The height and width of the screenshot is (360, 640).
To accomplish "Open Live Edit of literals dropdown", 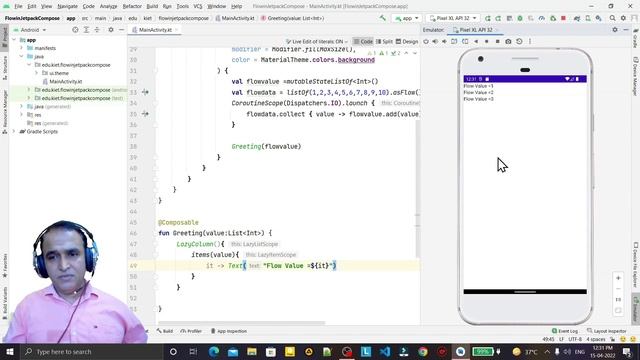I will pyautogui.click(x=317, y=41).
